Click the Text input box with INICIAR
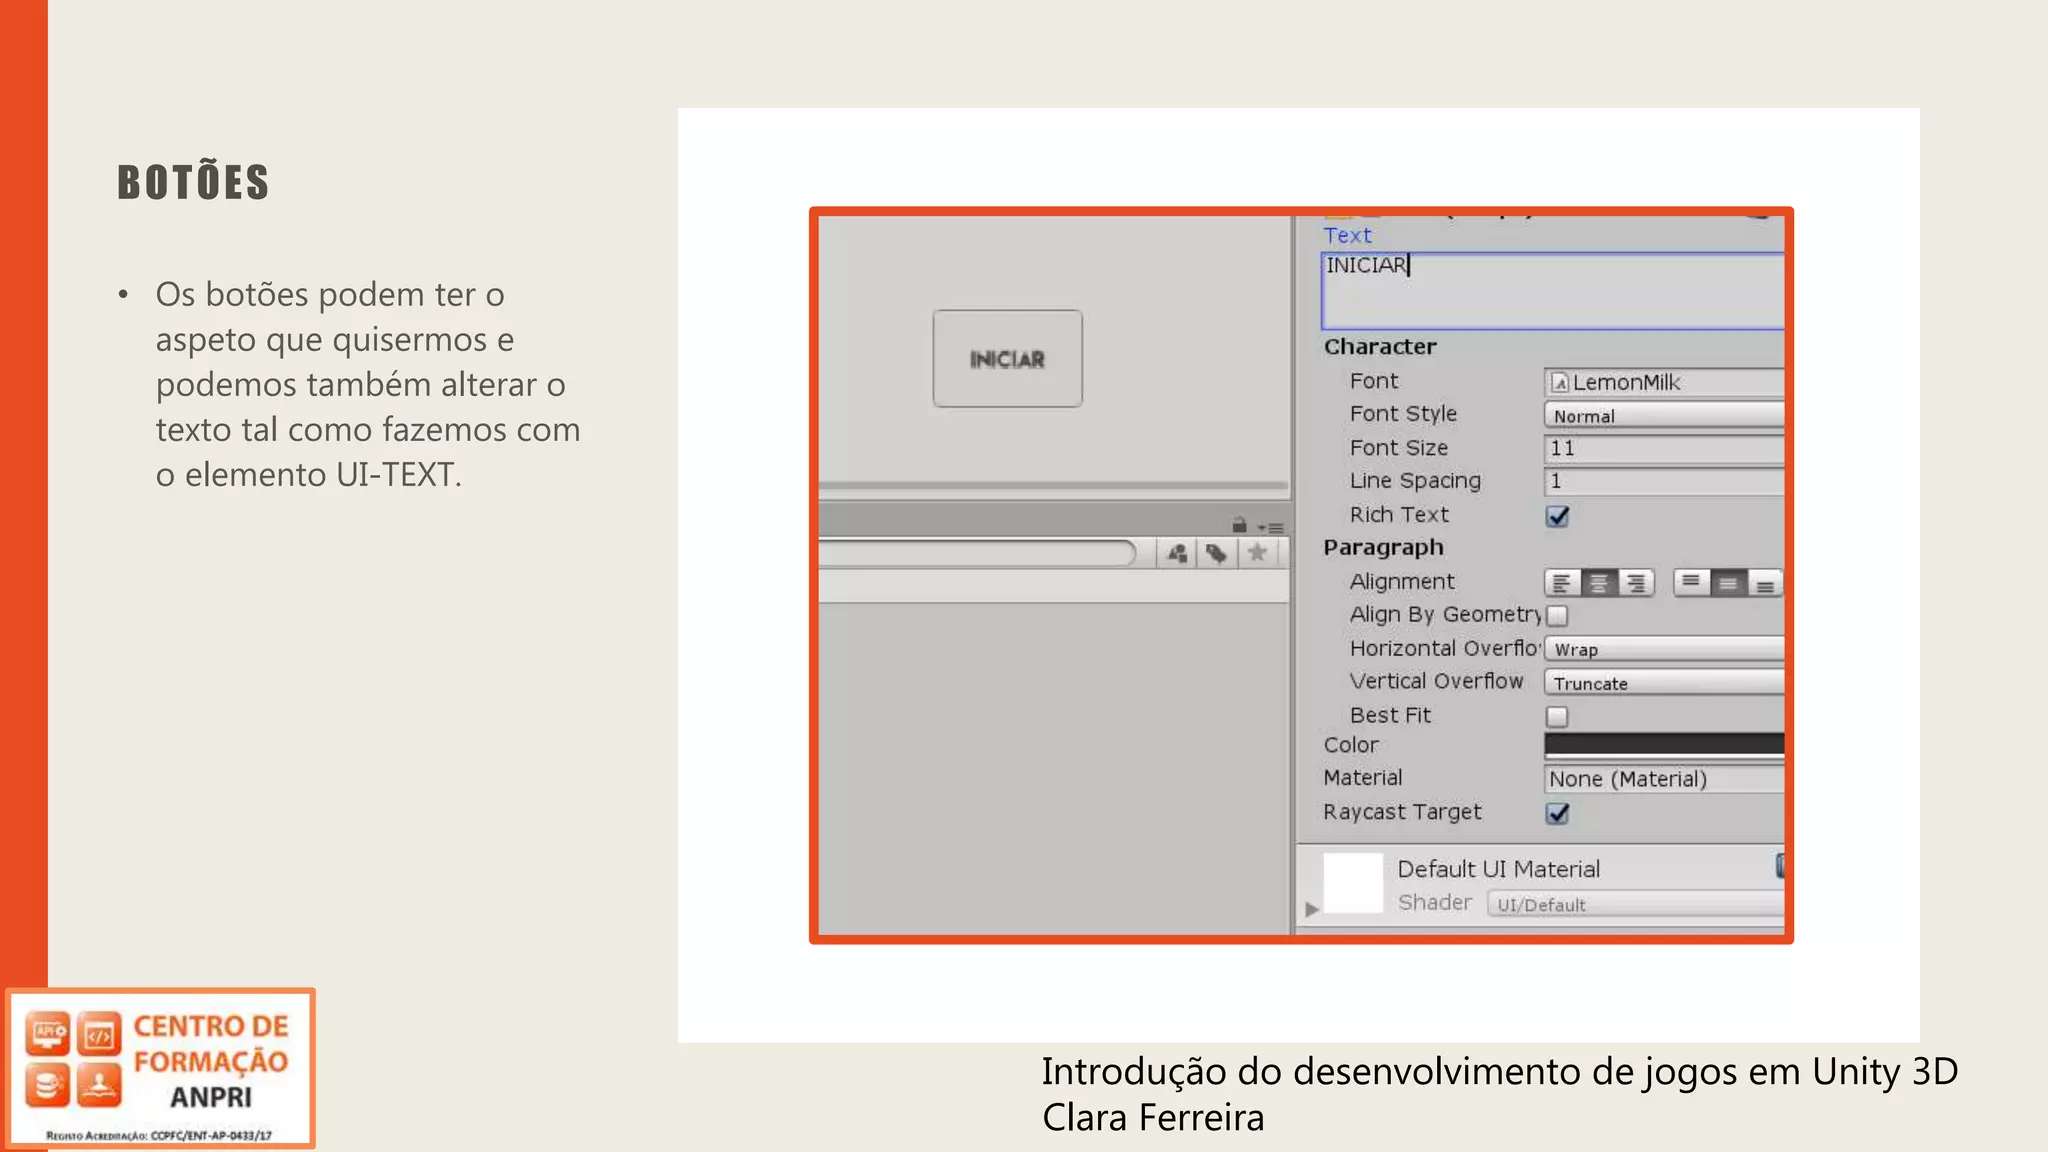 1553,291
